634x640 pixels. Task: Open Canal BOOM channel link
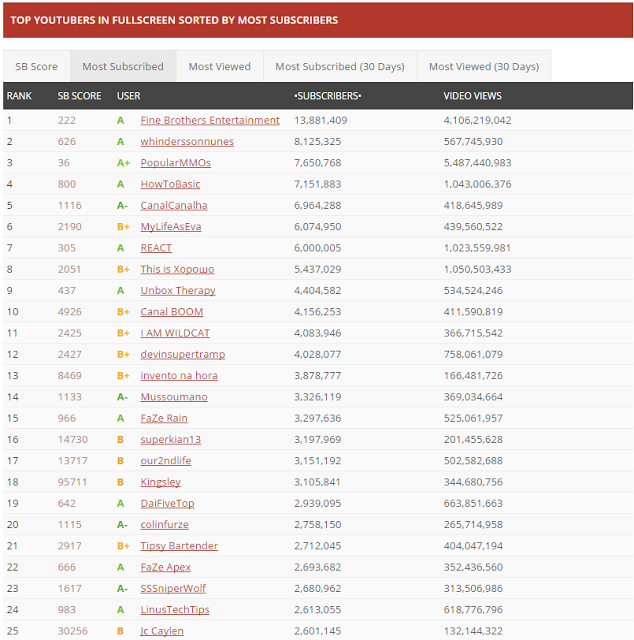pos(171,312)
